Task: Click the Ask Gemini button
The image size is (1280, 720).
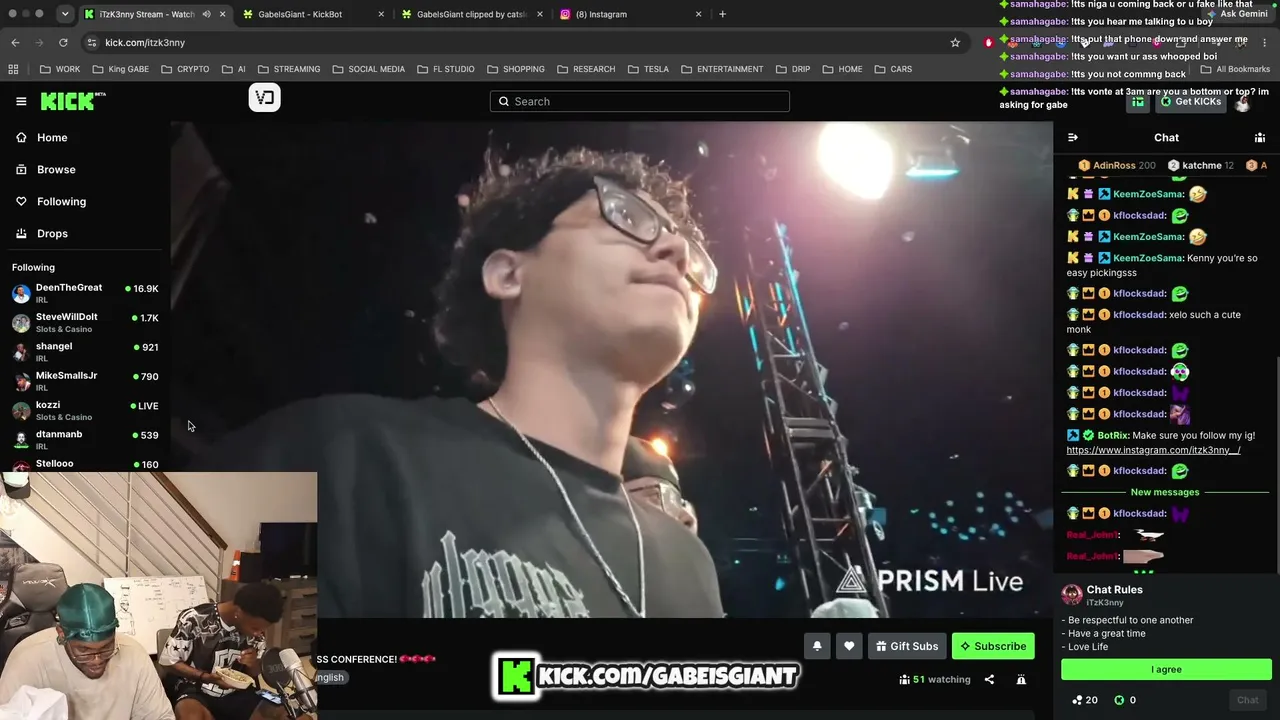Action: click(x=1237, y=14)
